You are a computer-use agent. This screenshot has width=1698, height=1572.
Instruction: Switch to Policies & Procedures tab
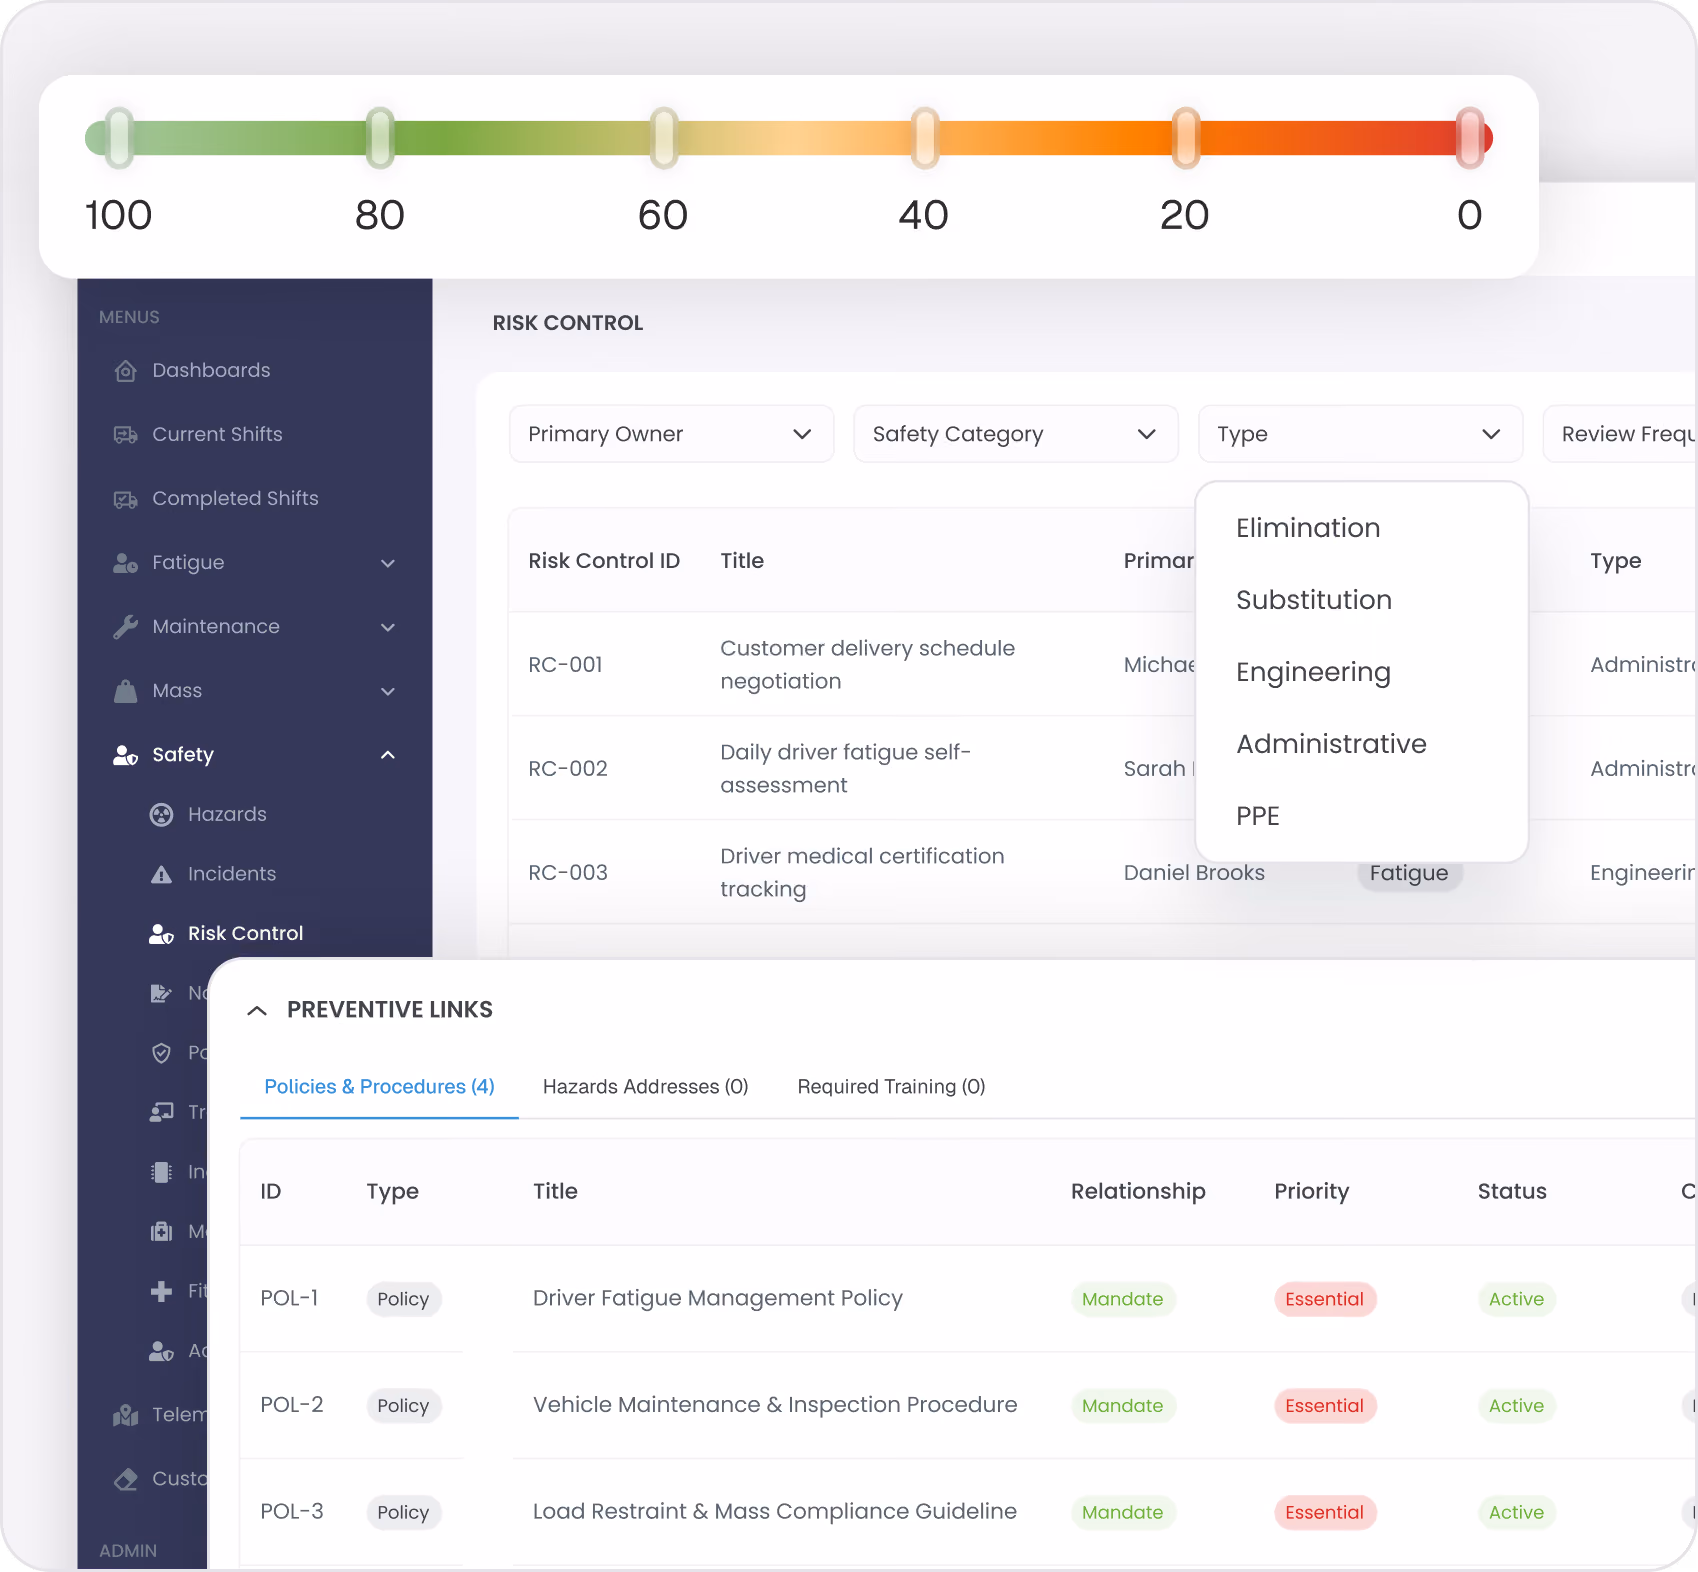(x=379, y=1087)
